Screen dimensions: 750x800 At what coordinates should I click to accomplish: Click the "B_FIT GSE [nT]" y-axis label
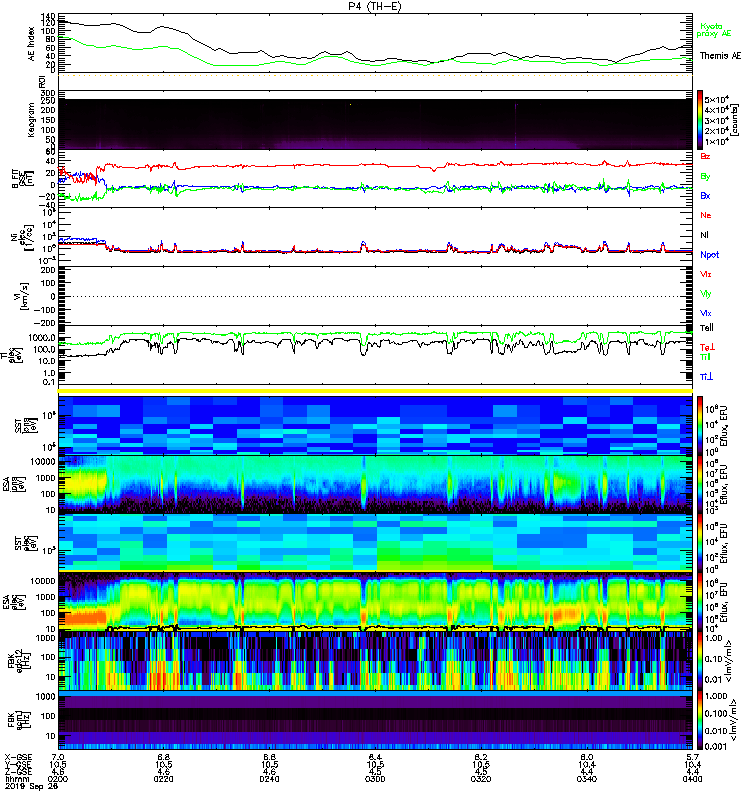coord(22,179)
